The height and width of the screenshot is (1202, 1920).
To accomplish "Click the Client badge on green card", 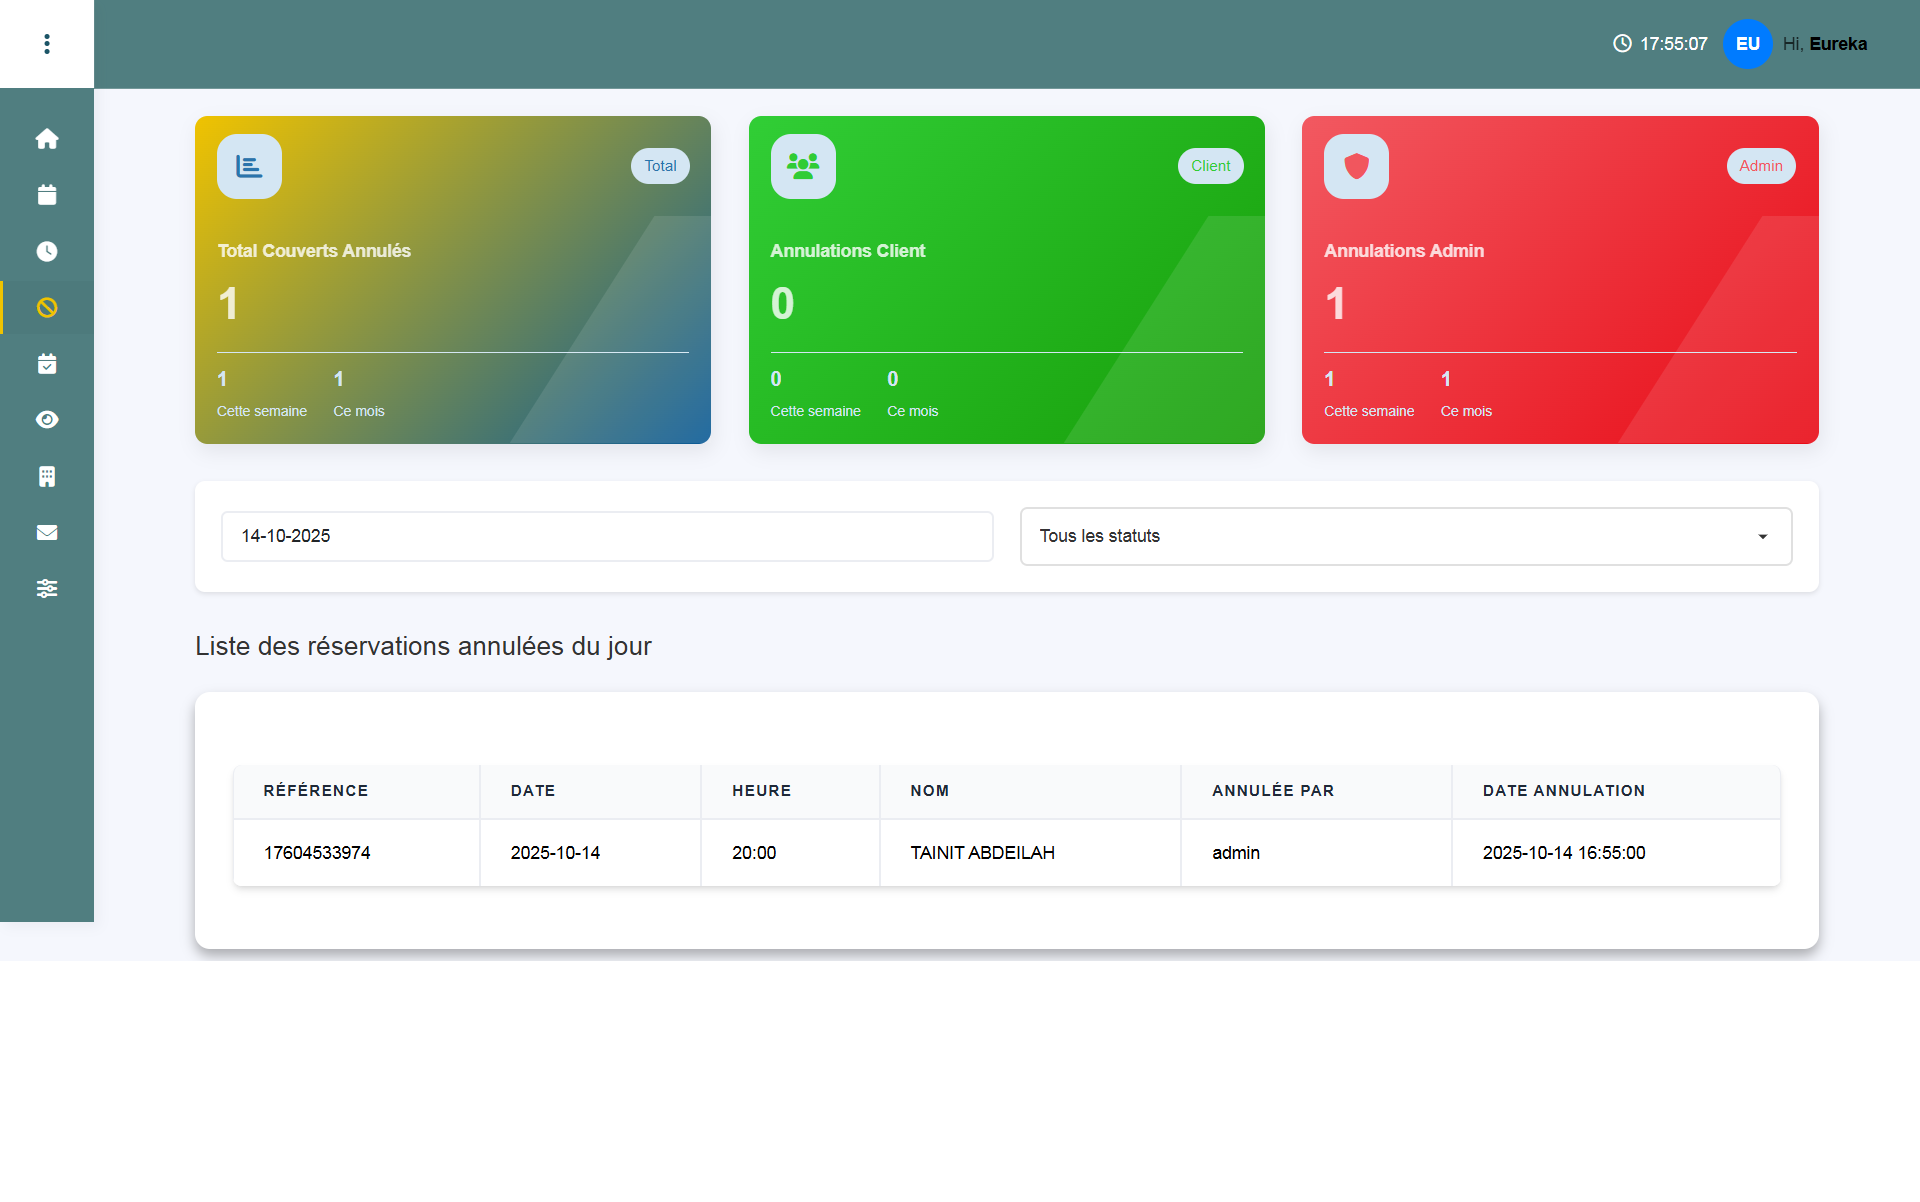I will (1210, 166).
